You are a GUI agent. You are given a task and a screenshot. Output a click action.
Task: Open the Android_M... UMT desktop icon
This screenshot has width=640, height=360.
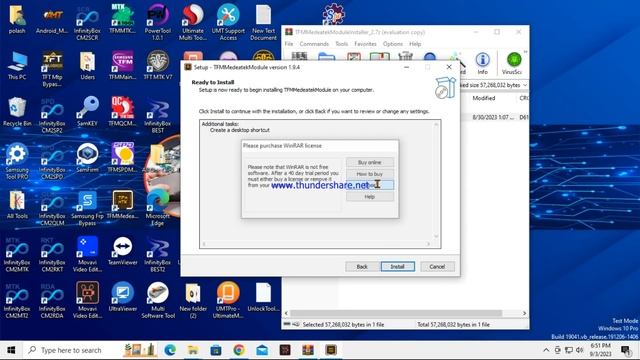52,20
